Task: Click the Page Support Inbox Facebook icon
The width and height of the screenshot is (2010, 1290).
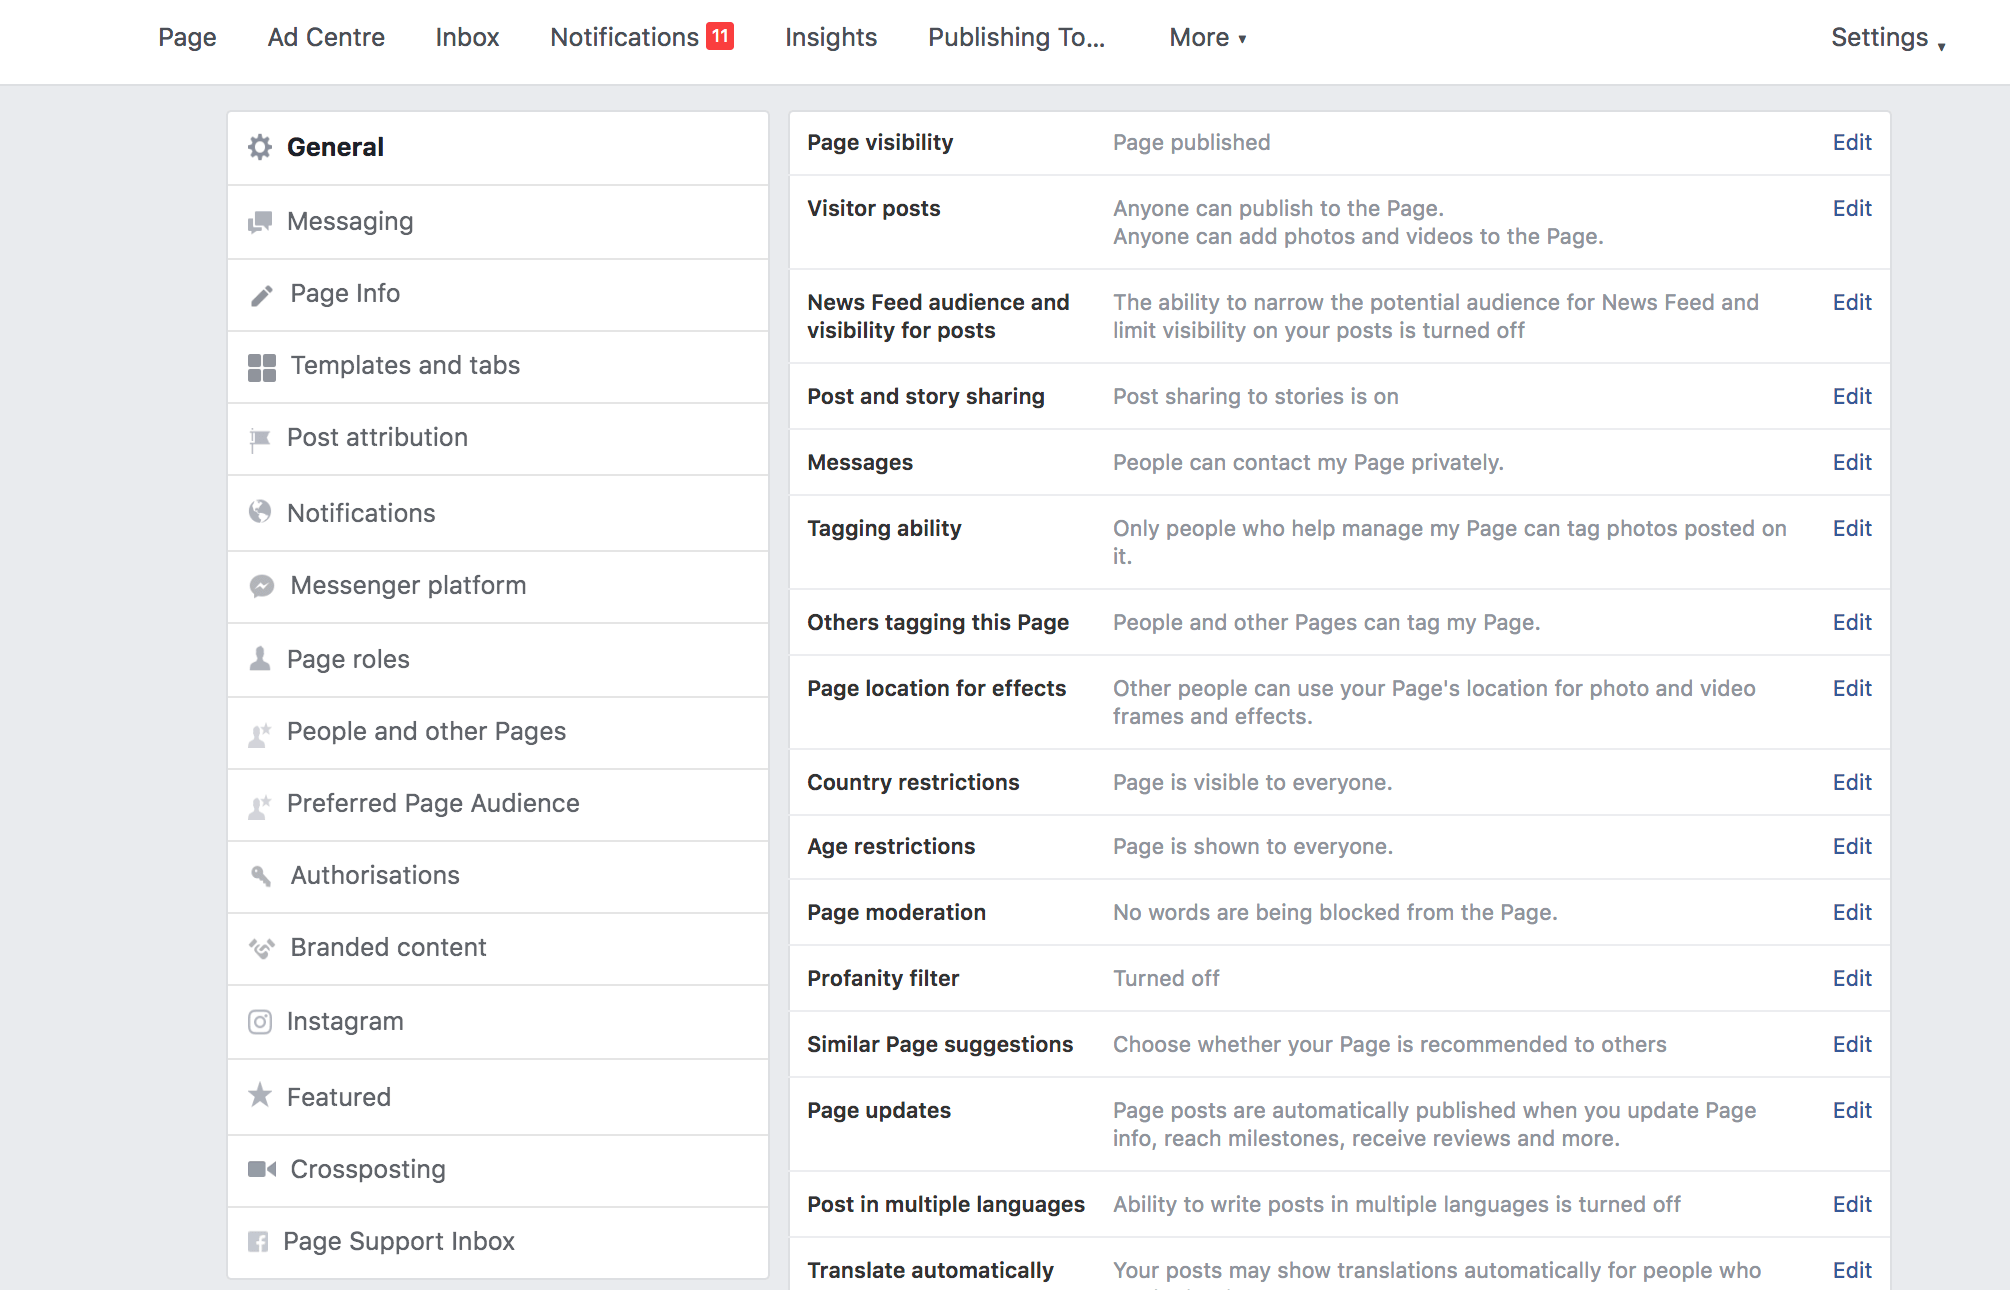Action: point(258,1241)
